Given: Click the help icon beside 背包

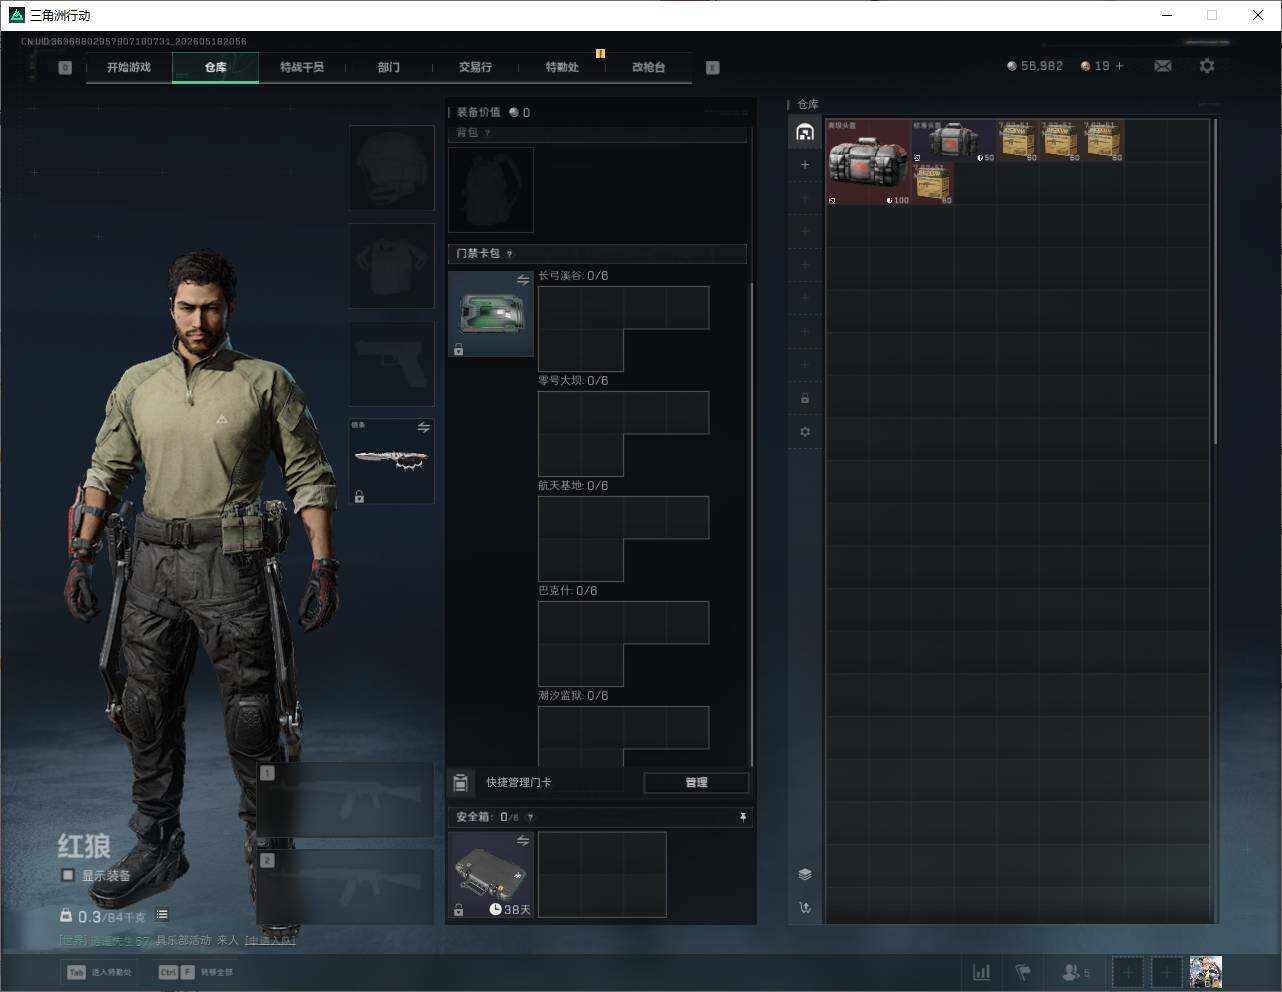Looking at the screenshot, I should [x=487, y=133].
